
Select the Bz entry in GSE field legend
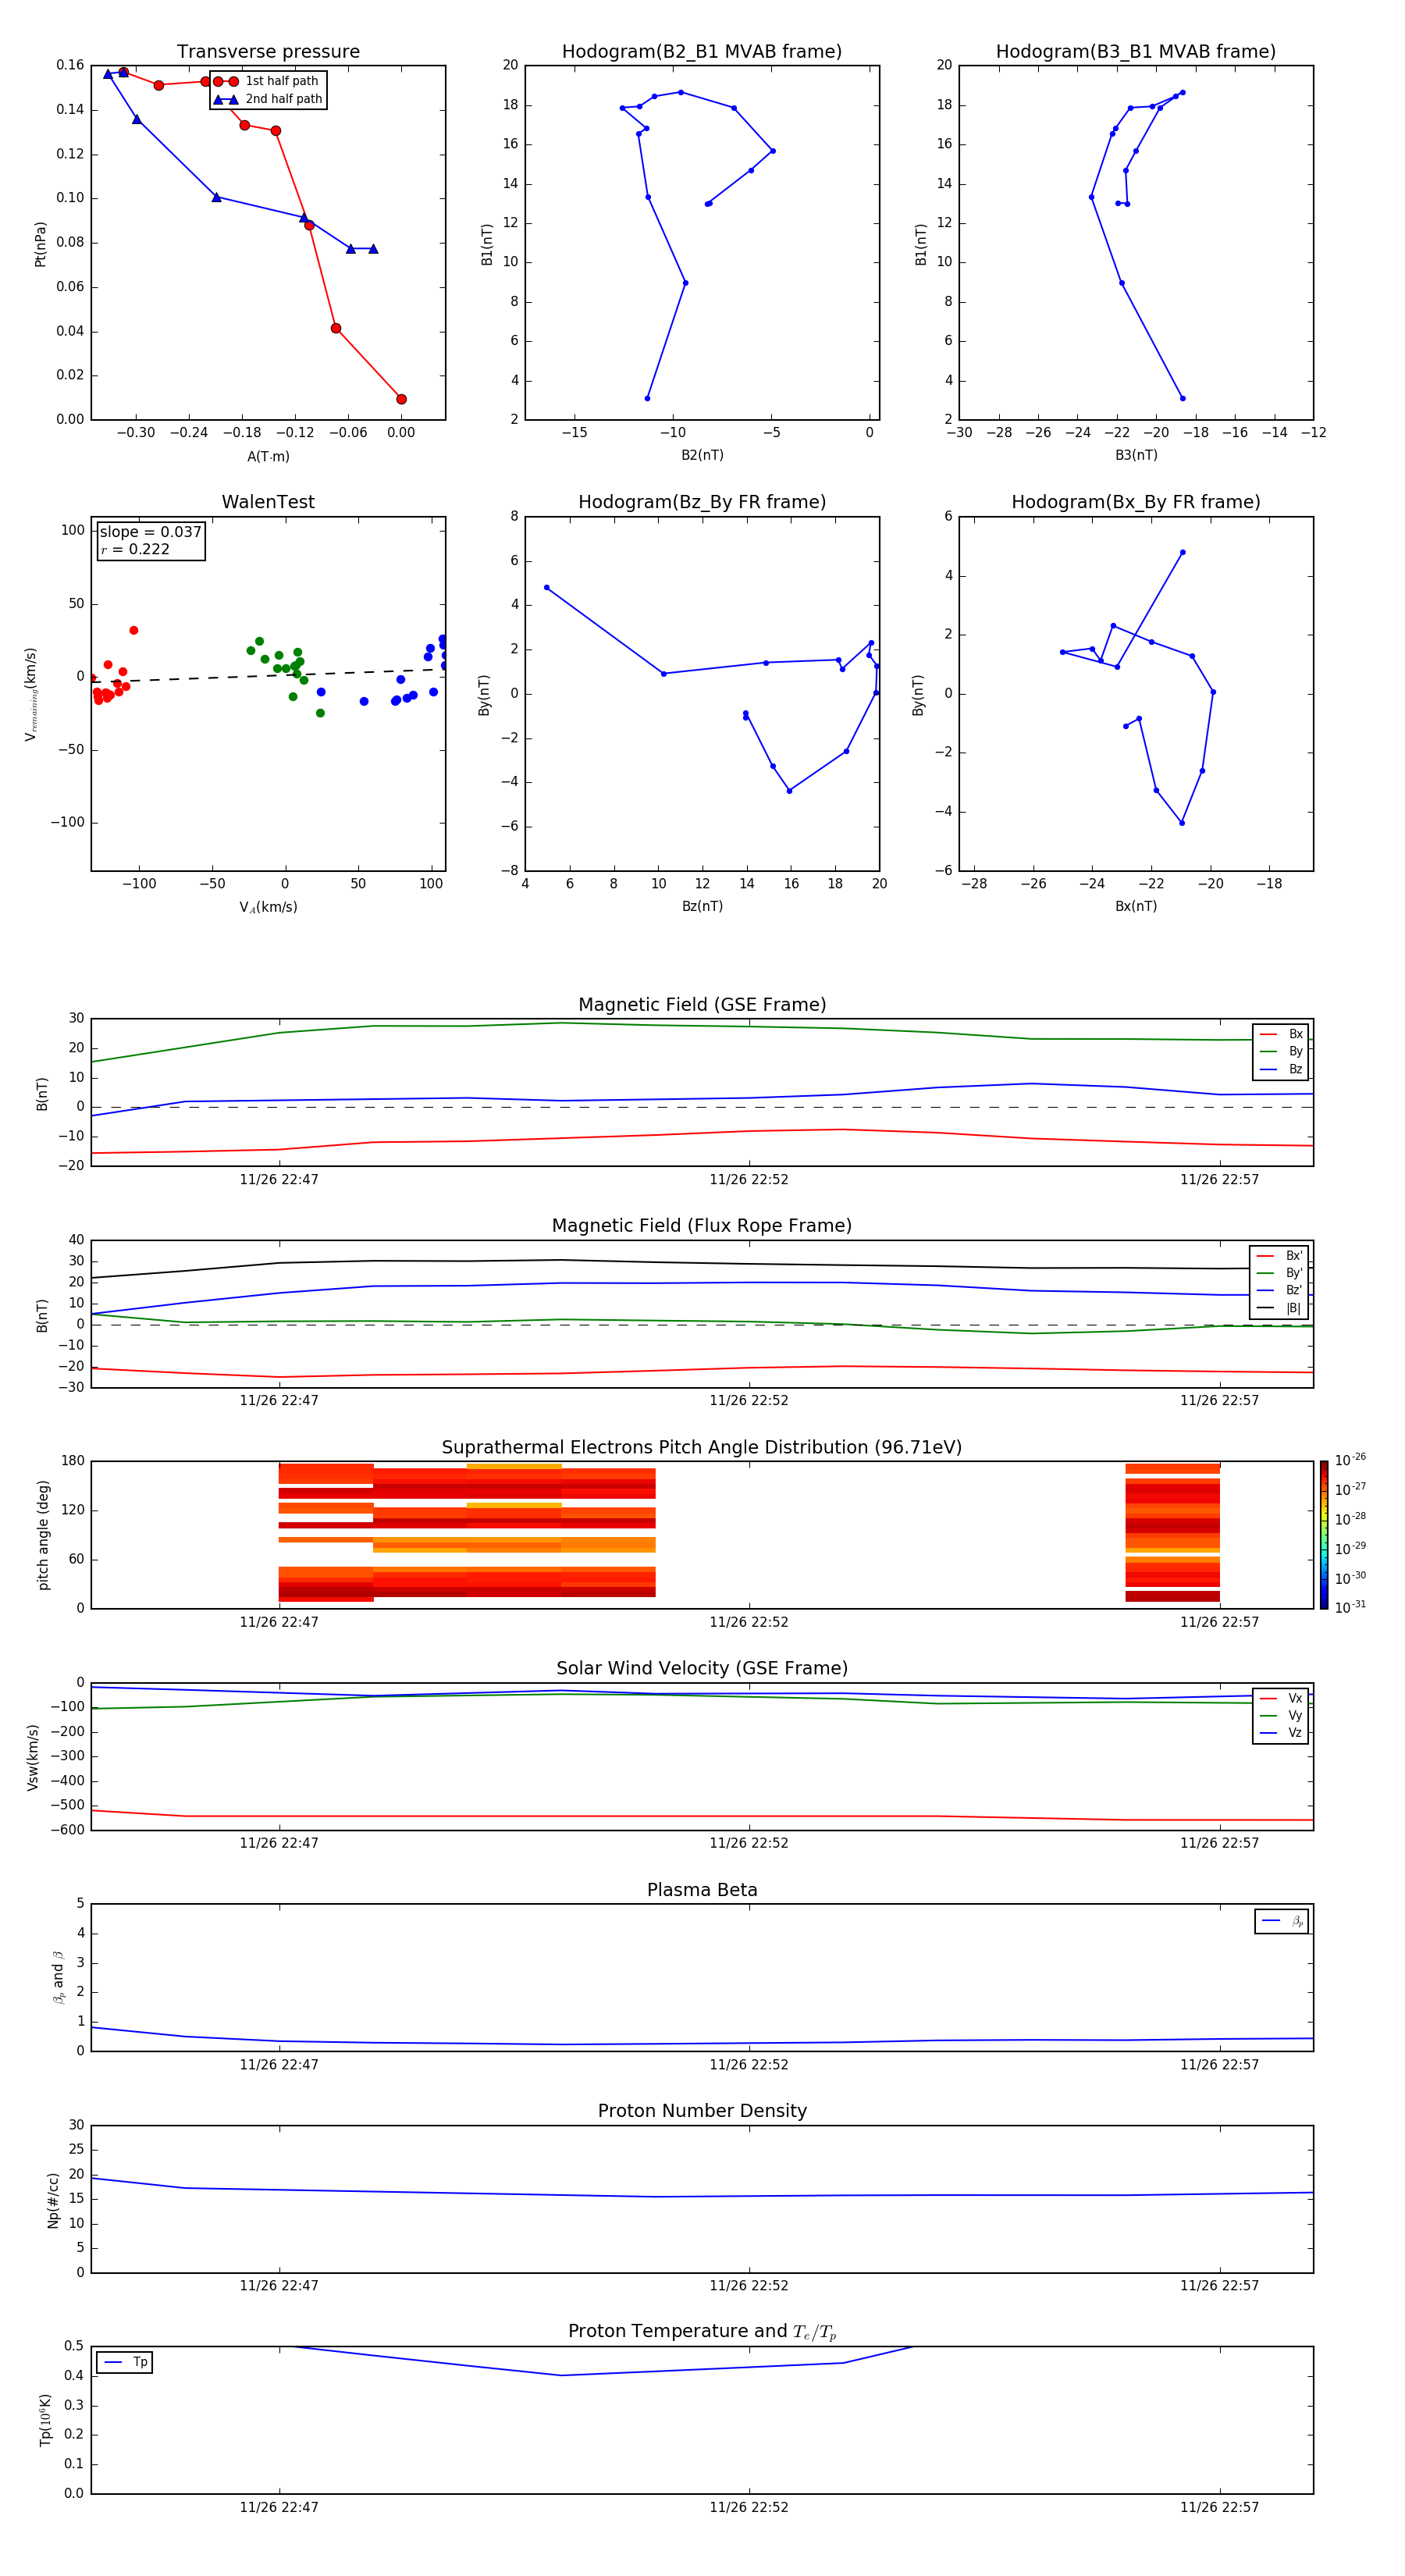tap(1281, 1069)
